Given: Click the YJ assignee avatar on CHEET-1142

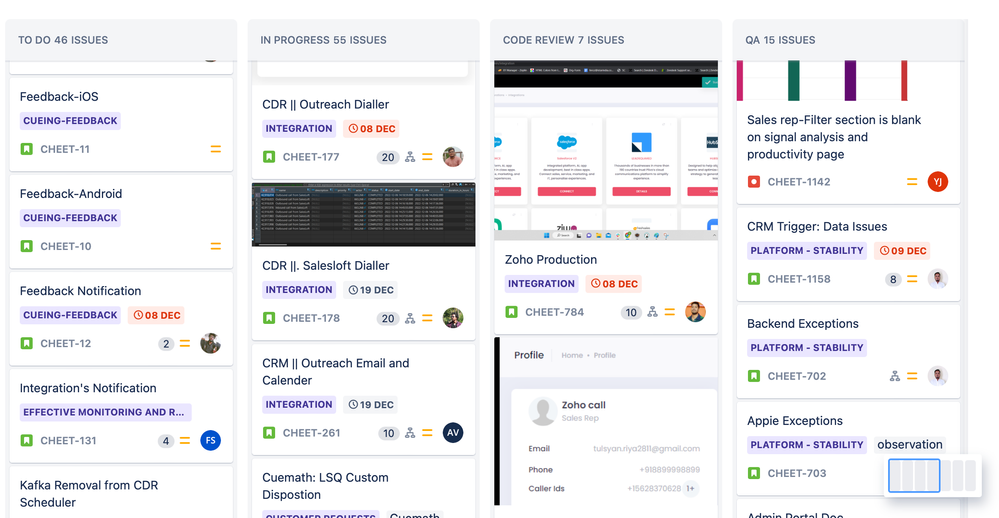Looking at the screenshot, I should [x=938, y=182].
